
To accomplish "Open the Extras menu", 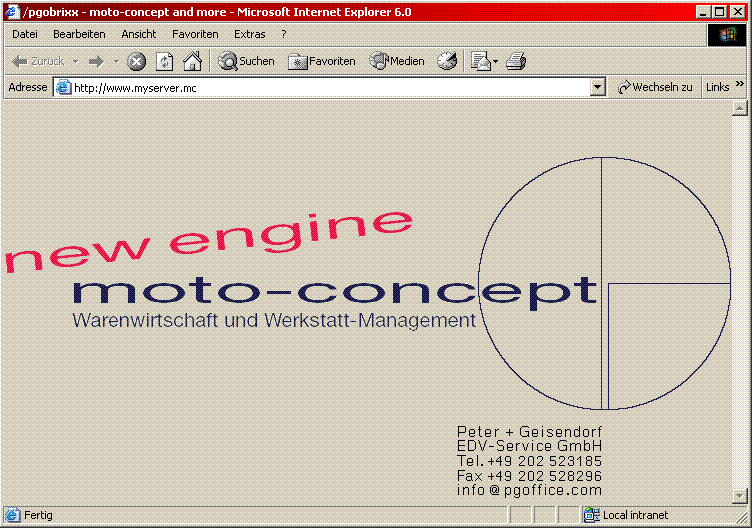I will pos(250,34).
